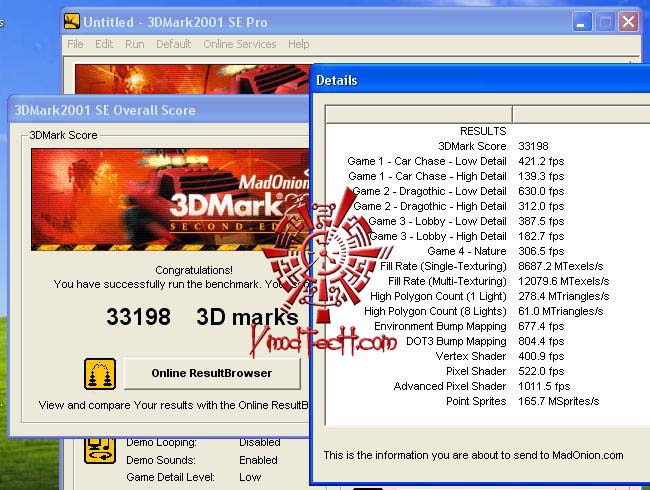Click the 3DMark2001 title bar app icon
Viewport: 650px width, 490px height.
click(72, 21)
